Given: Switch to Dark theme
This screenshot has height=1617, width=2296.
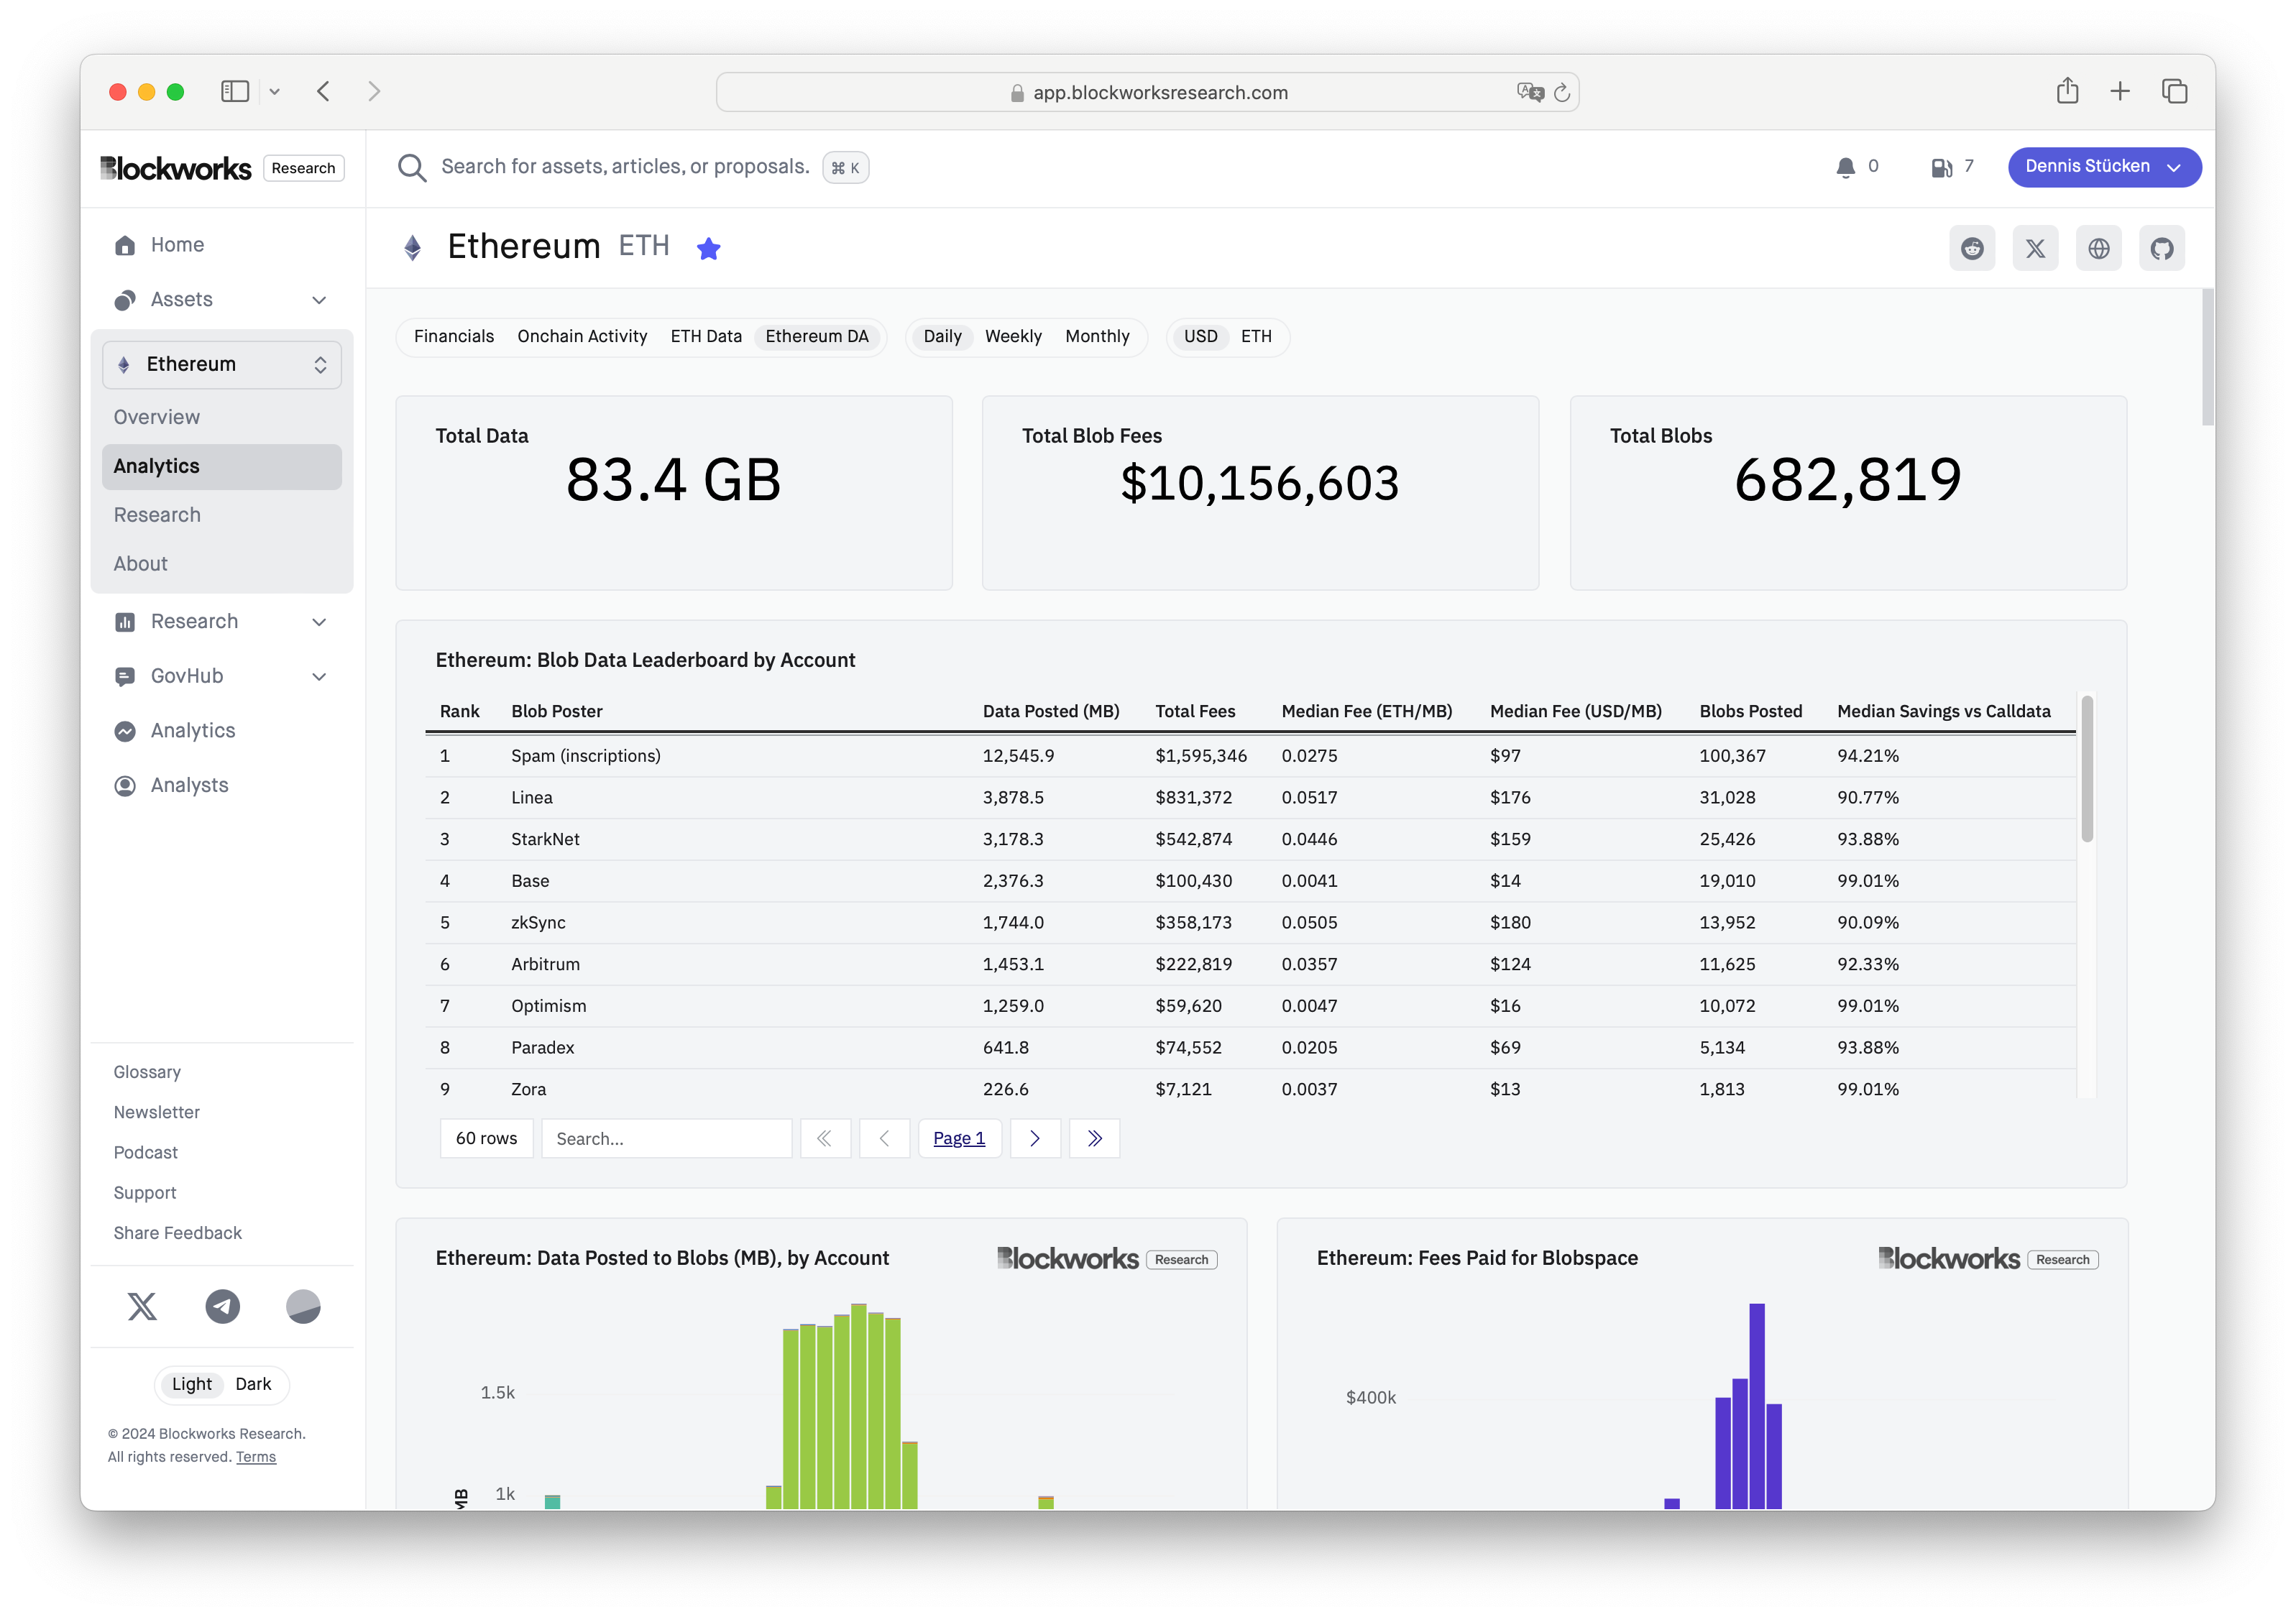Looking at the screenshot, I should (253, 1384).
